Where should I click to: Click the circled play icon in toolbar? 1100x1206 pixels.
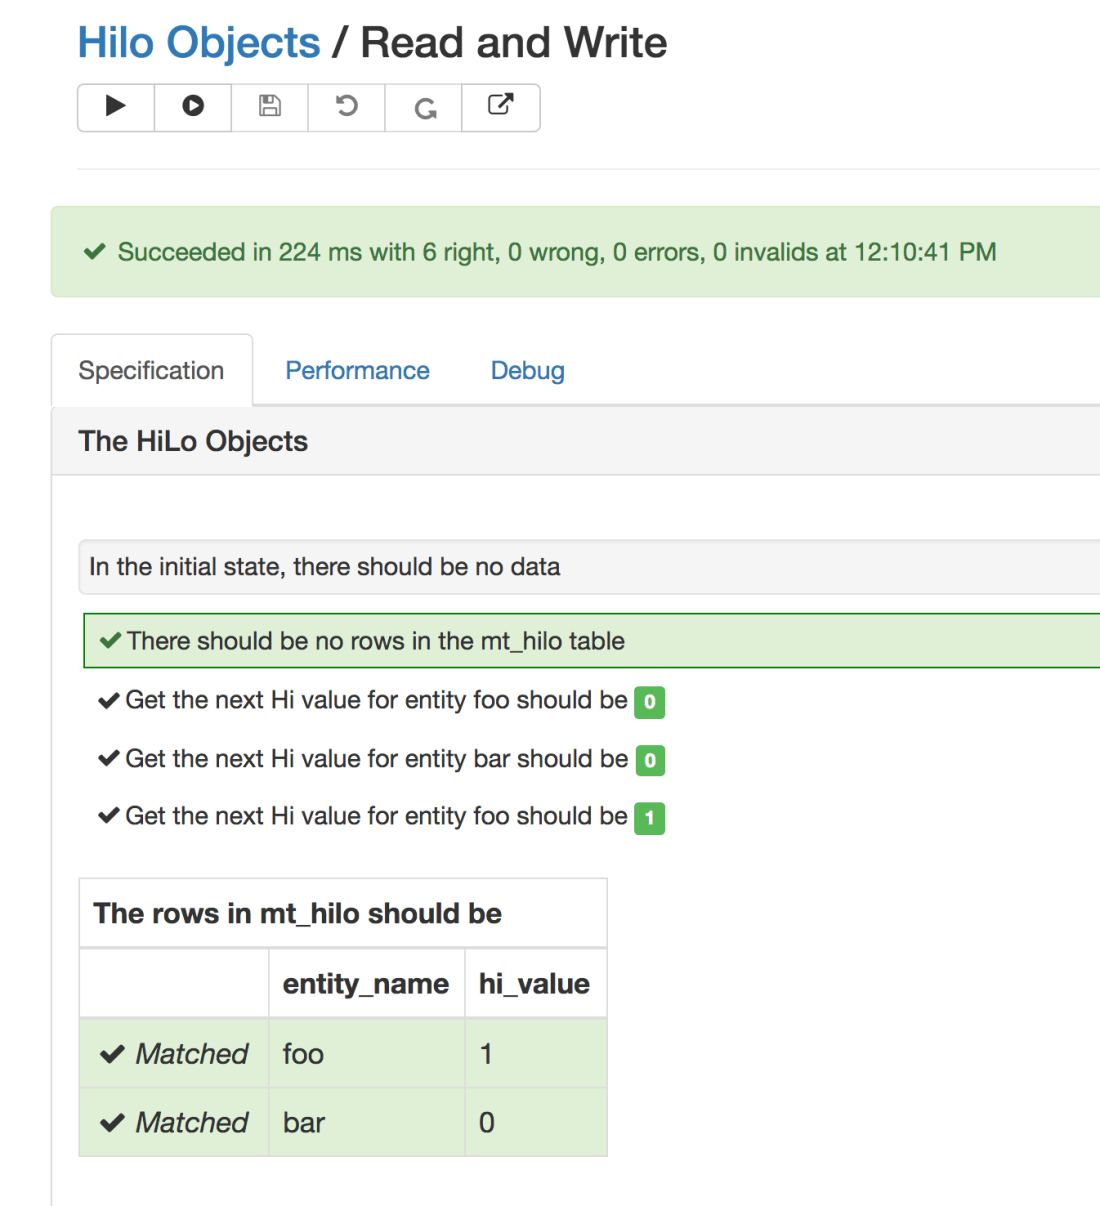click(193, 107)
